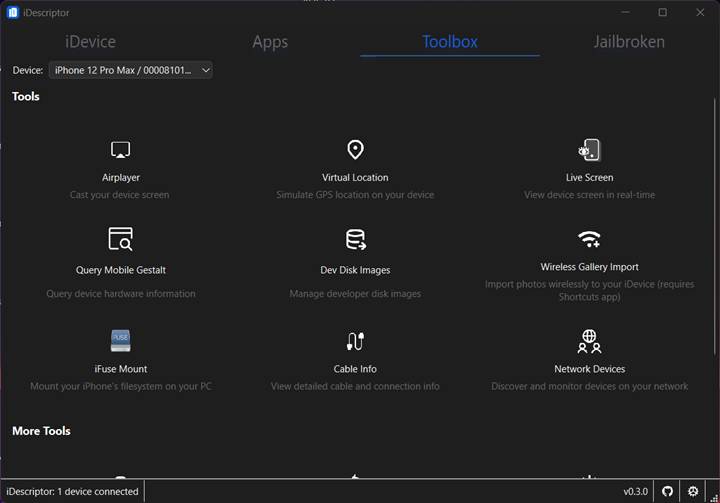Minimize the iDescriptor window
The width and height of the screenshot is (720, 503).
point(625,12)
